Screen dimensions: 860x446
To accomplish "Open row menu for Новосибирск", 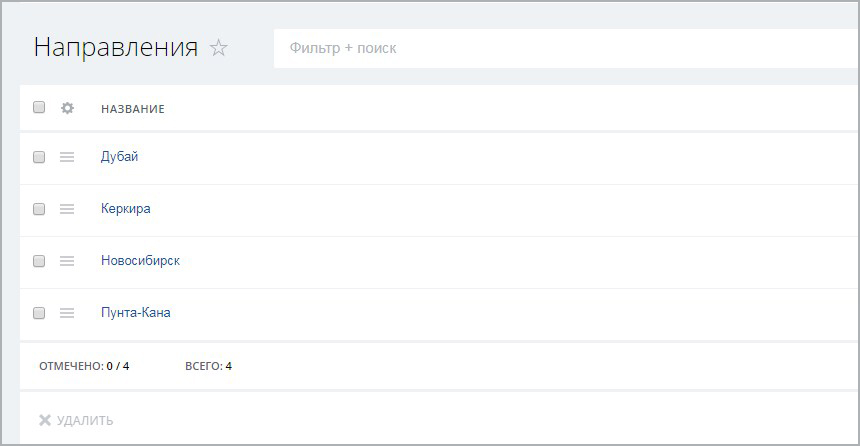I will click(67, 261).
